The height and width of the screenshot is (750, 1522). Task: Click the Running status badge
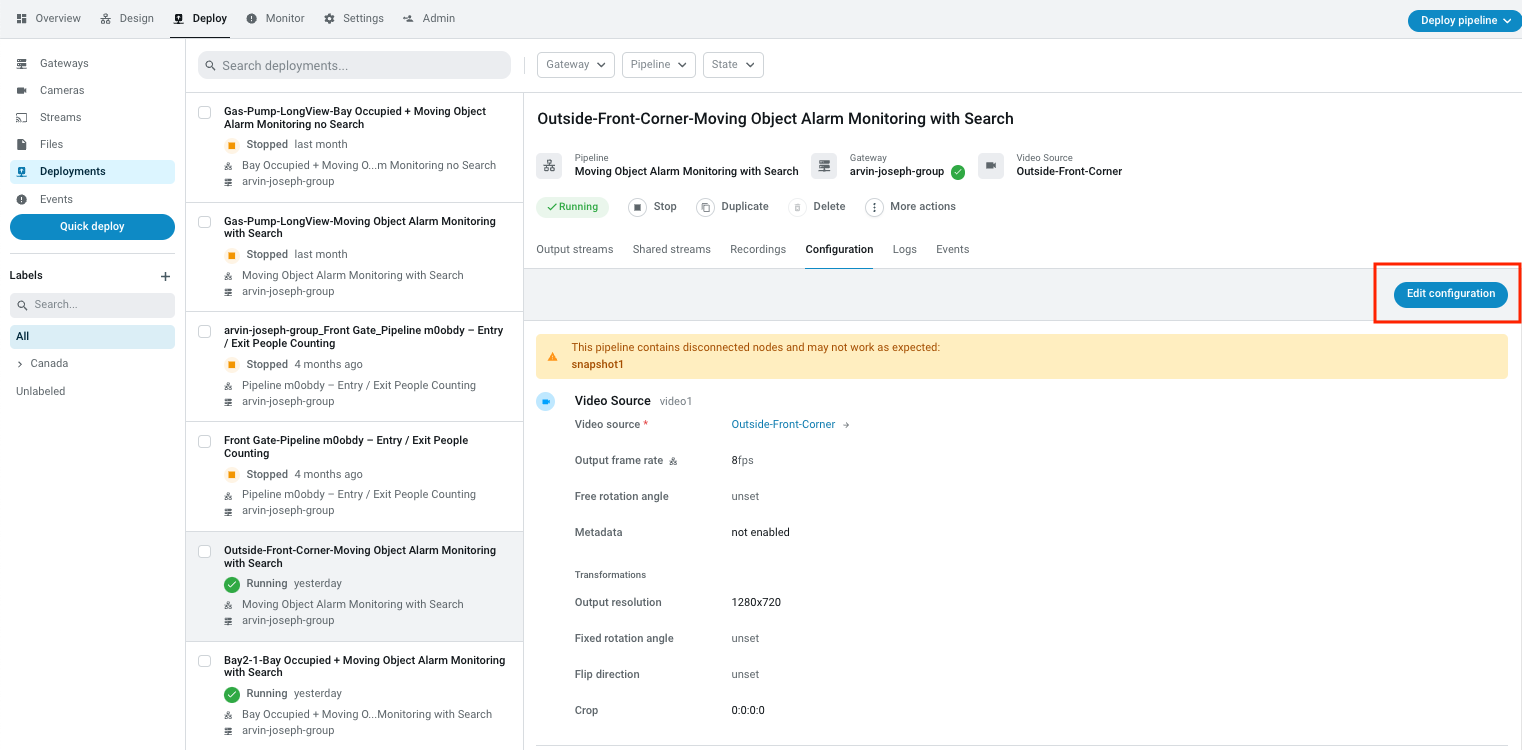click(572, 207)
